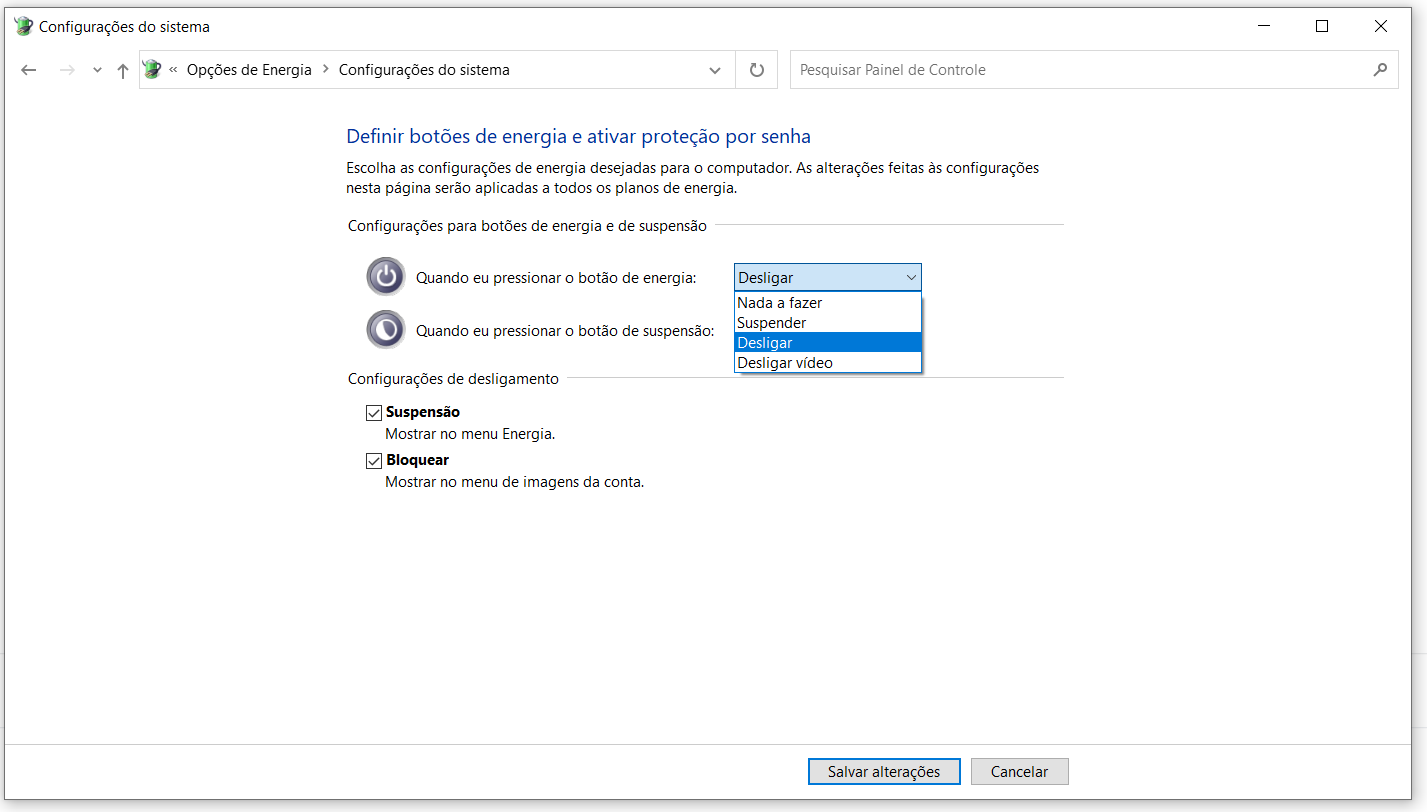
Task: Uncheck the Bloquear checkbox
Action: tap(374, 461)
